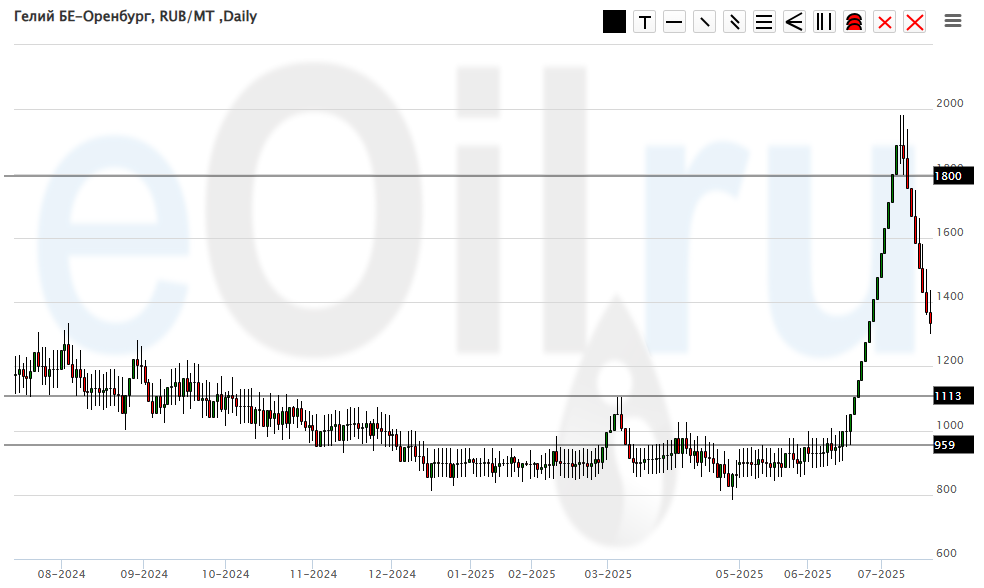This screenshot has height=588, width=984.
Task: Click the 1113 price level label
Action: (x=950, y=396)
